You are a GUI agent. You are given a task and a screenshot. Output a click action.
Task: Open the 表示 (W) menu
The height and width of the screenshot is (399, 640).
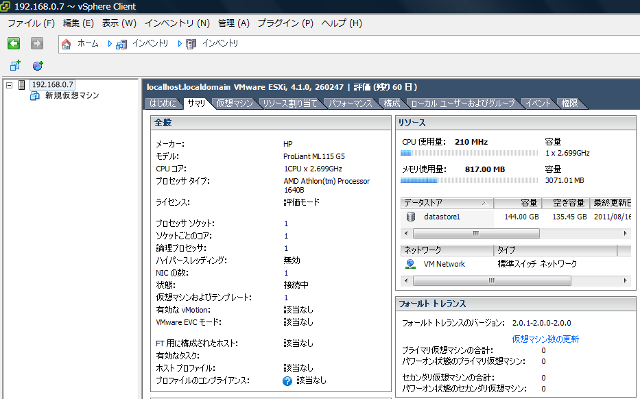[x=119, y=23]
